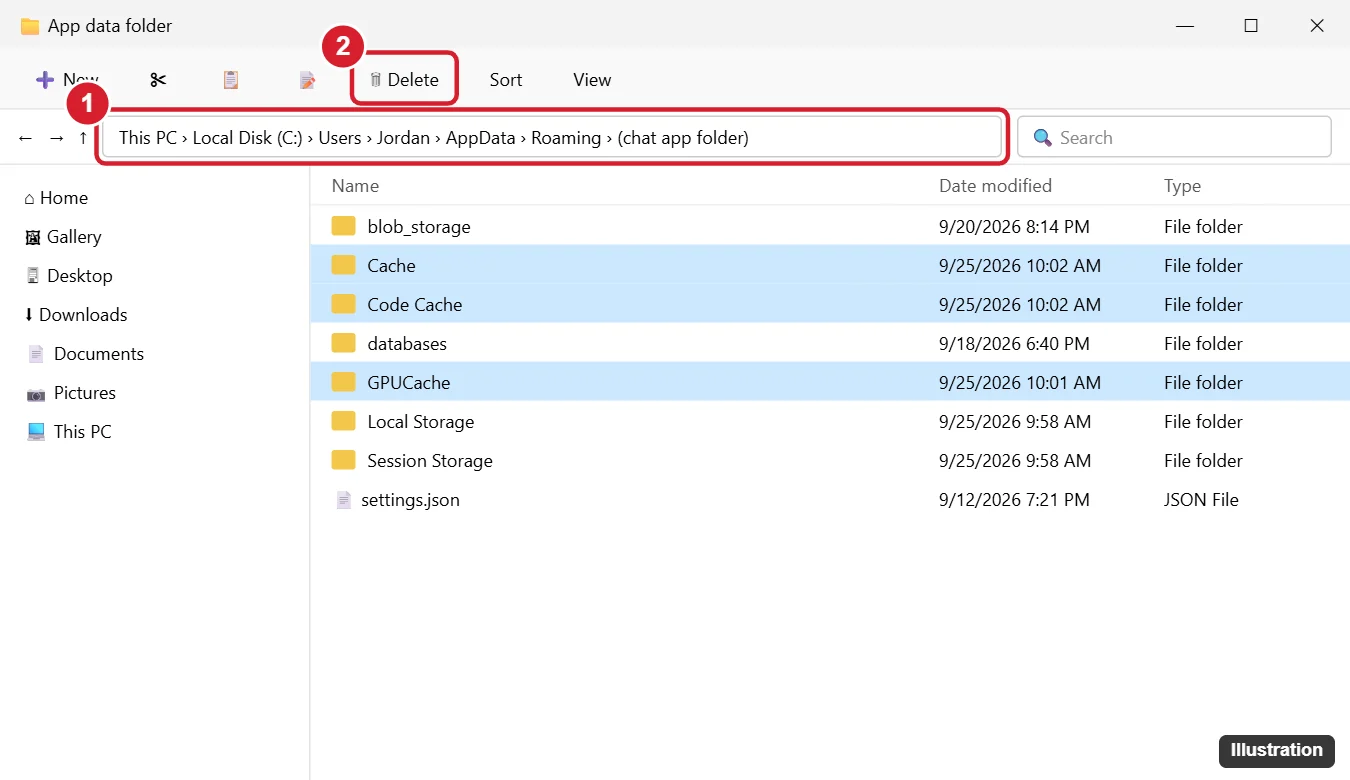This screenshot has width=1350, height=780.
Task: Open the Sort menu
Action: [x=506, y=80]
